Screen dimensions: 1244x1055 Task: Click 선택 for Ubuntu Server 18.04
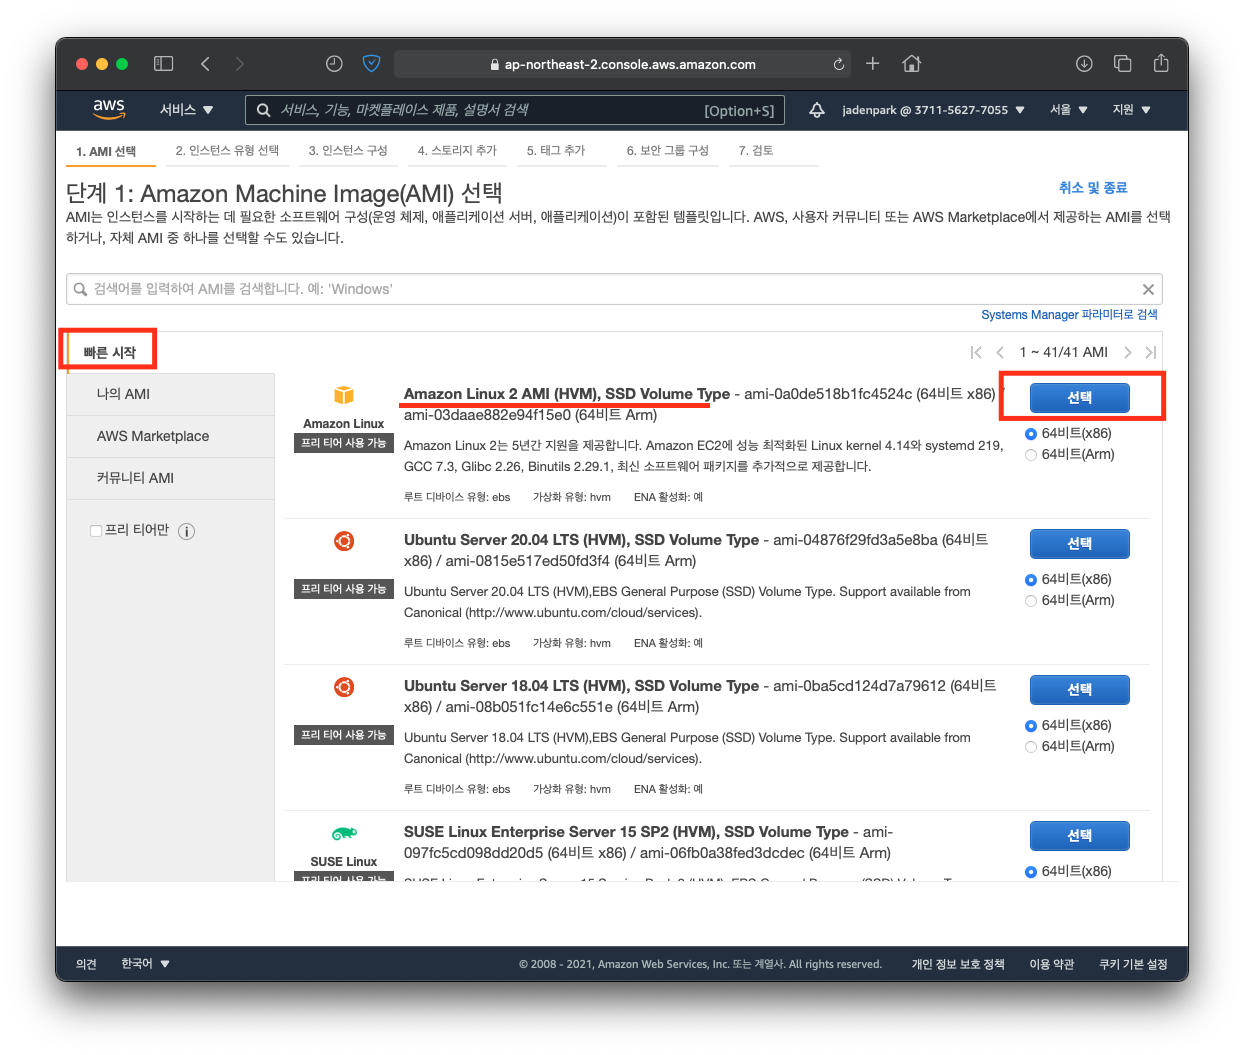[1080, 690]
